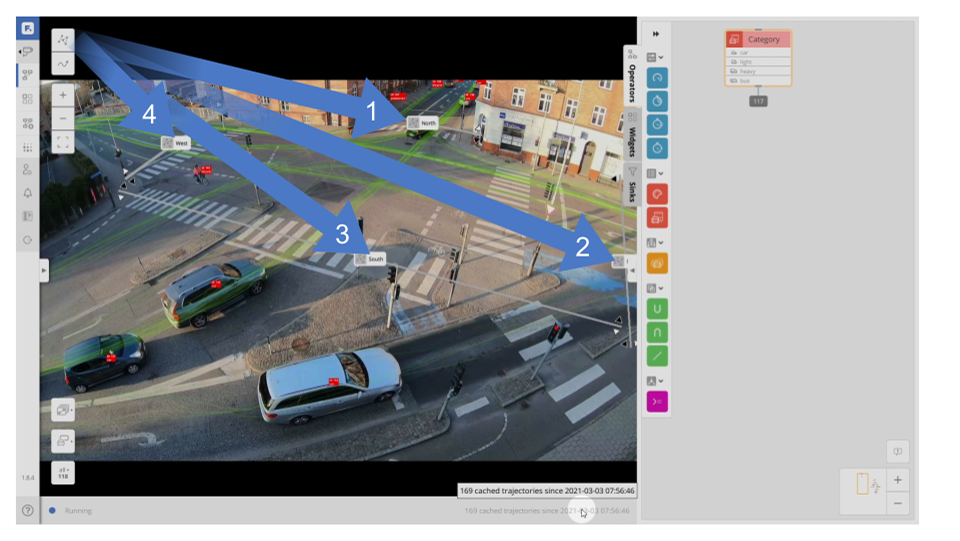This screenshot has height=541, width=960.
Task: Collapse the operators toolbar with double arrow
Action: tap(656, 34)
